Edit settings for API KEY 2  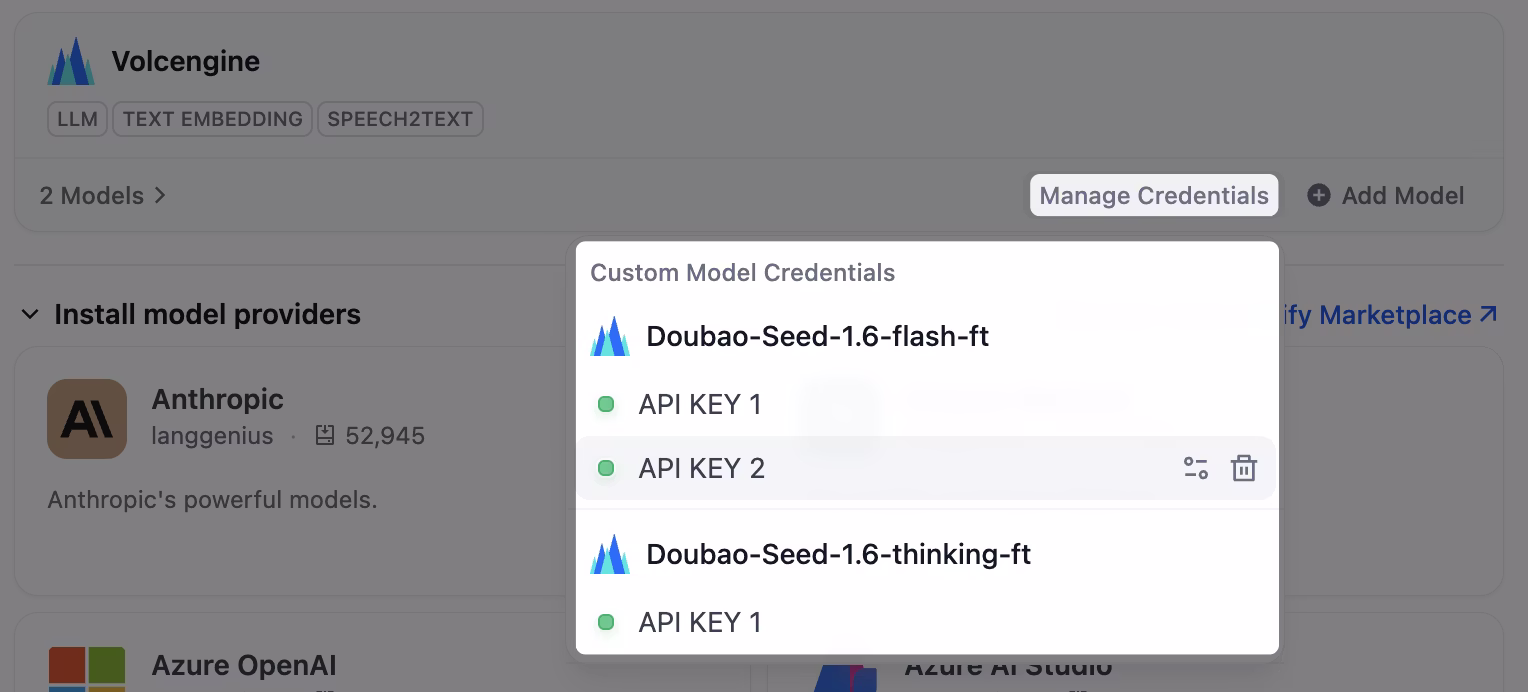click(x=1196, y=468)
